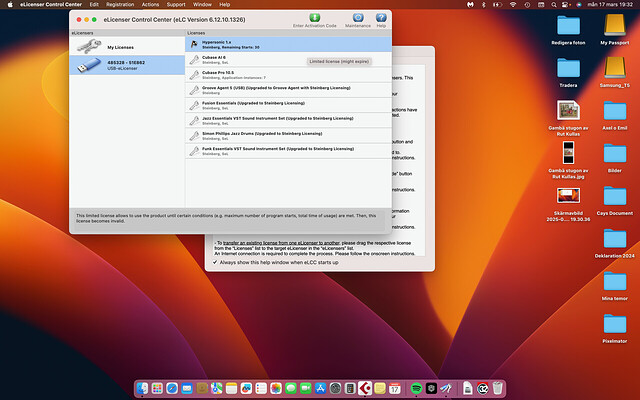Select the Deklaration 2024 folder
Screen dimensions: 640x400
tap(615, 239)
